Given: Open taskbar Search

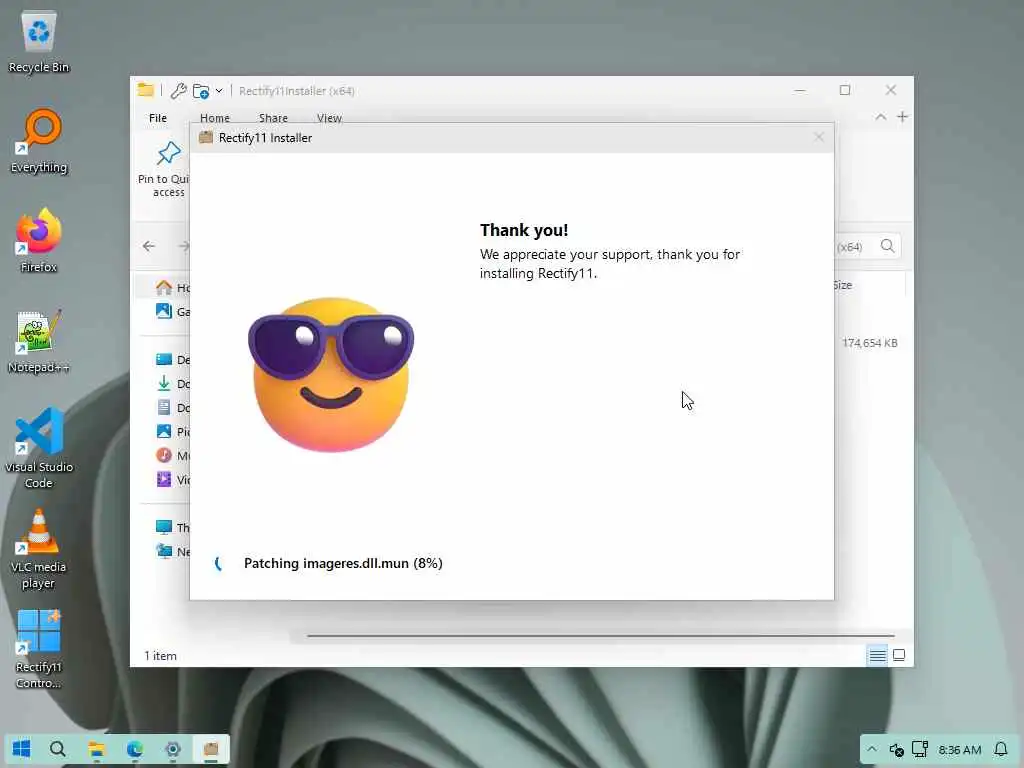Looking at the screenshot, I should pos(58,748).
